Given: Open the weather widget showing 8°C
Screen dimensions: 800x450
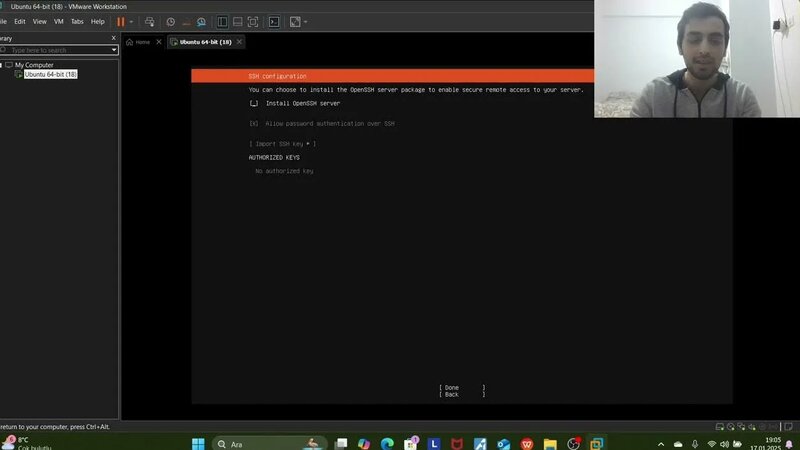Looking at the screenshot, I should tap(26, 443).
